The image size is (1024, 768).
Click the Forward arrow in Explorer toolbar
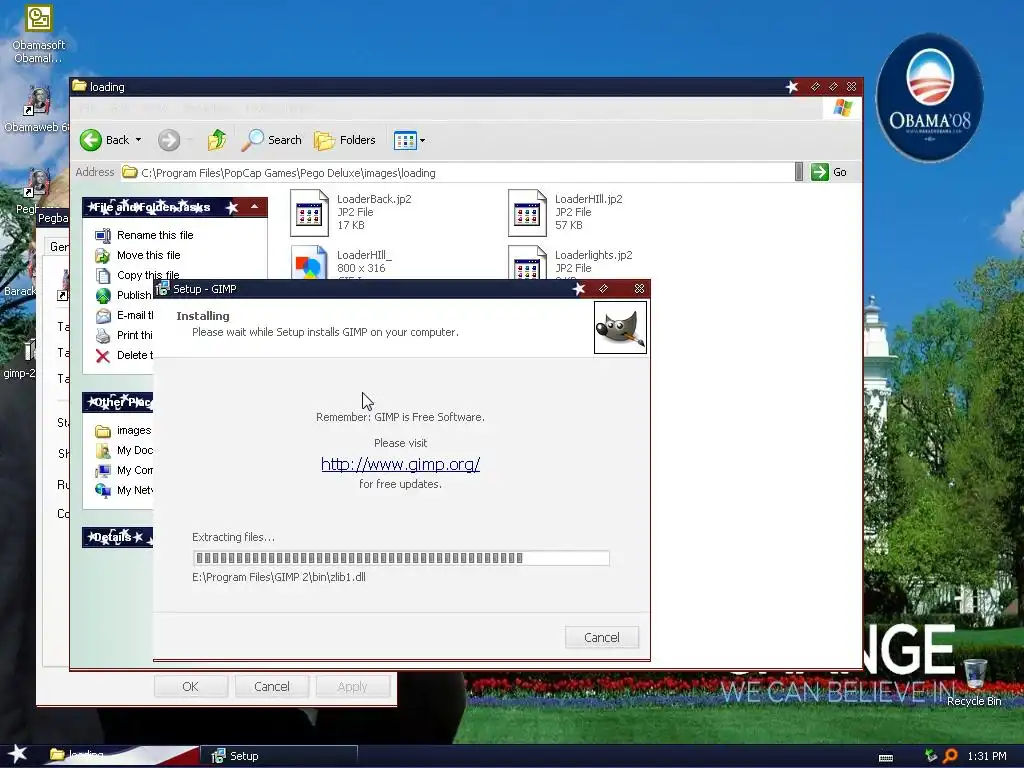point(168,140)
